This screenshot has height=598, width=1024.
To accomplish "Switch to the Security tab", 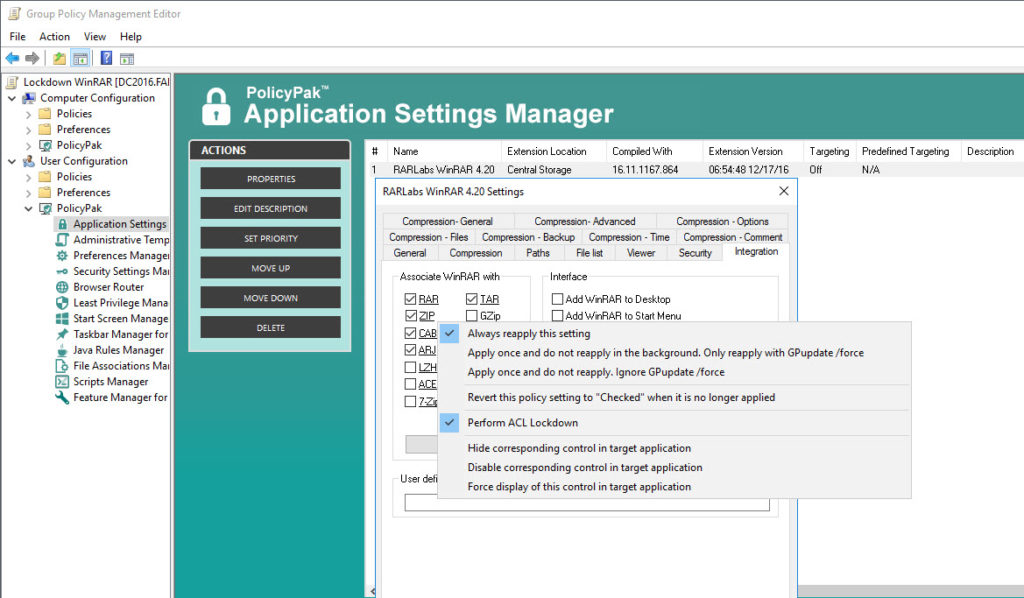I will pyautogui.click(x=695, y=253).
